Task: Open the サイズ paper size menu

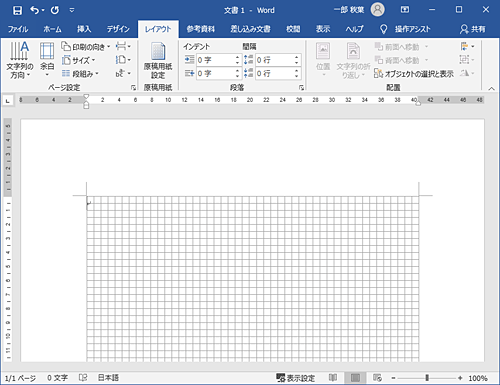Action: pos(79,60)
